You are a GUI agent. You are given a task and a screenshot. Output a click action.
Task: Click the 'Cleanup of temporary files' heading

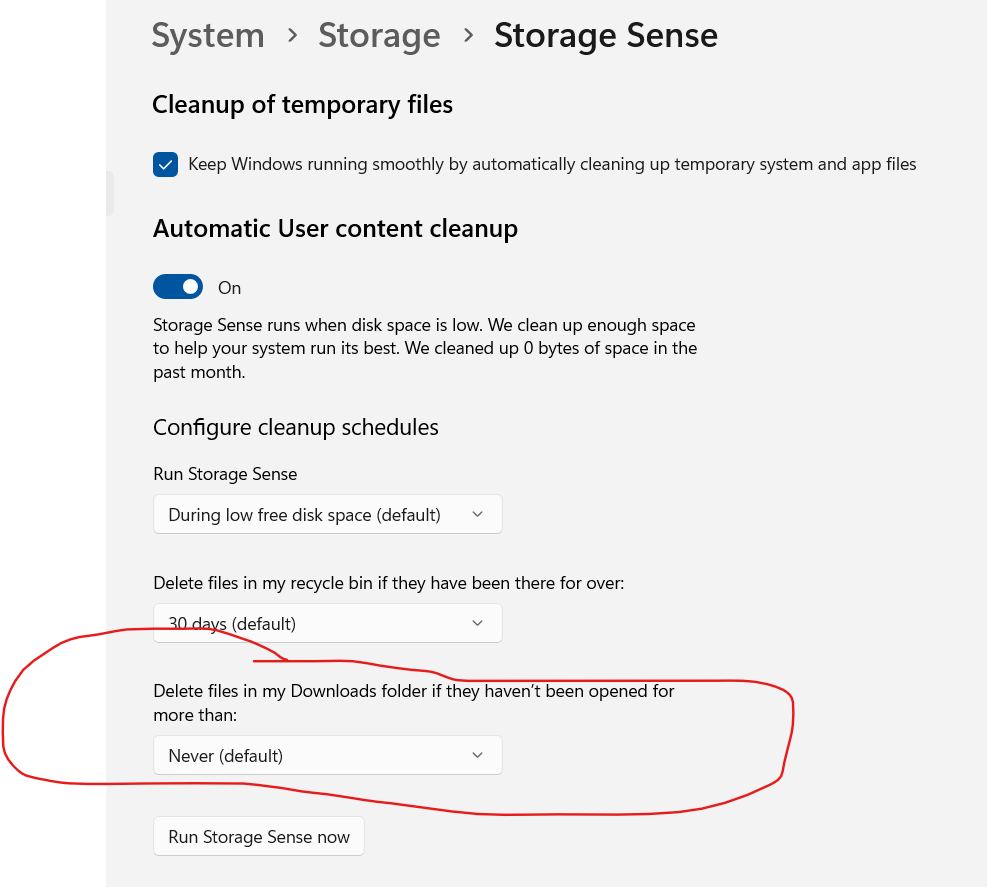click(x=302, y=105)
